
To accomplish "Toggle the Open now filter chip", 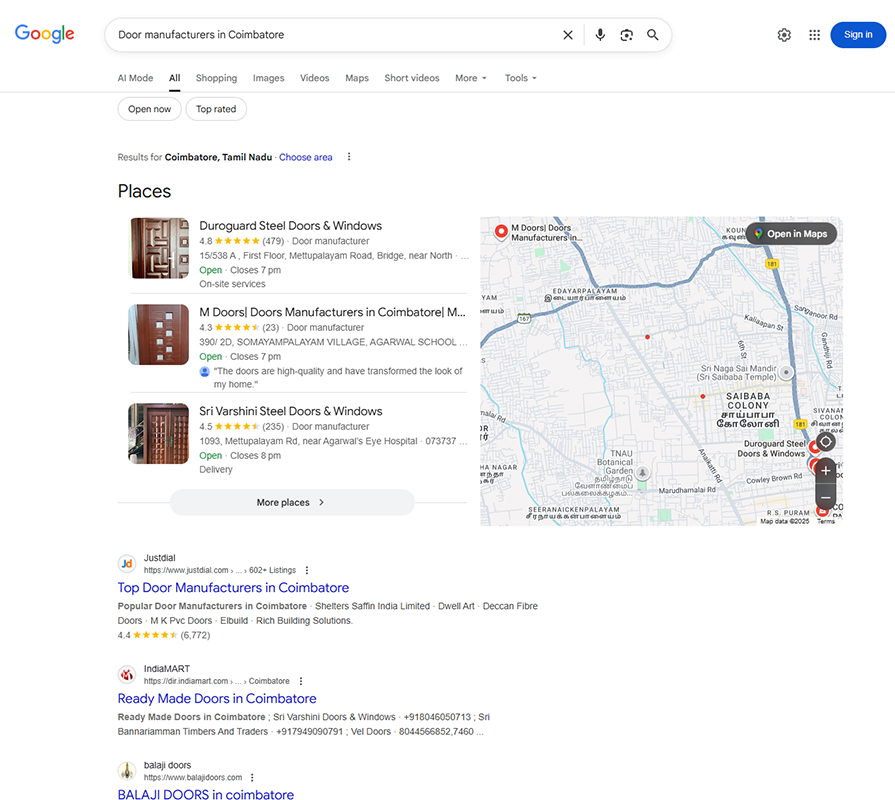I will [x=149, y=109].
